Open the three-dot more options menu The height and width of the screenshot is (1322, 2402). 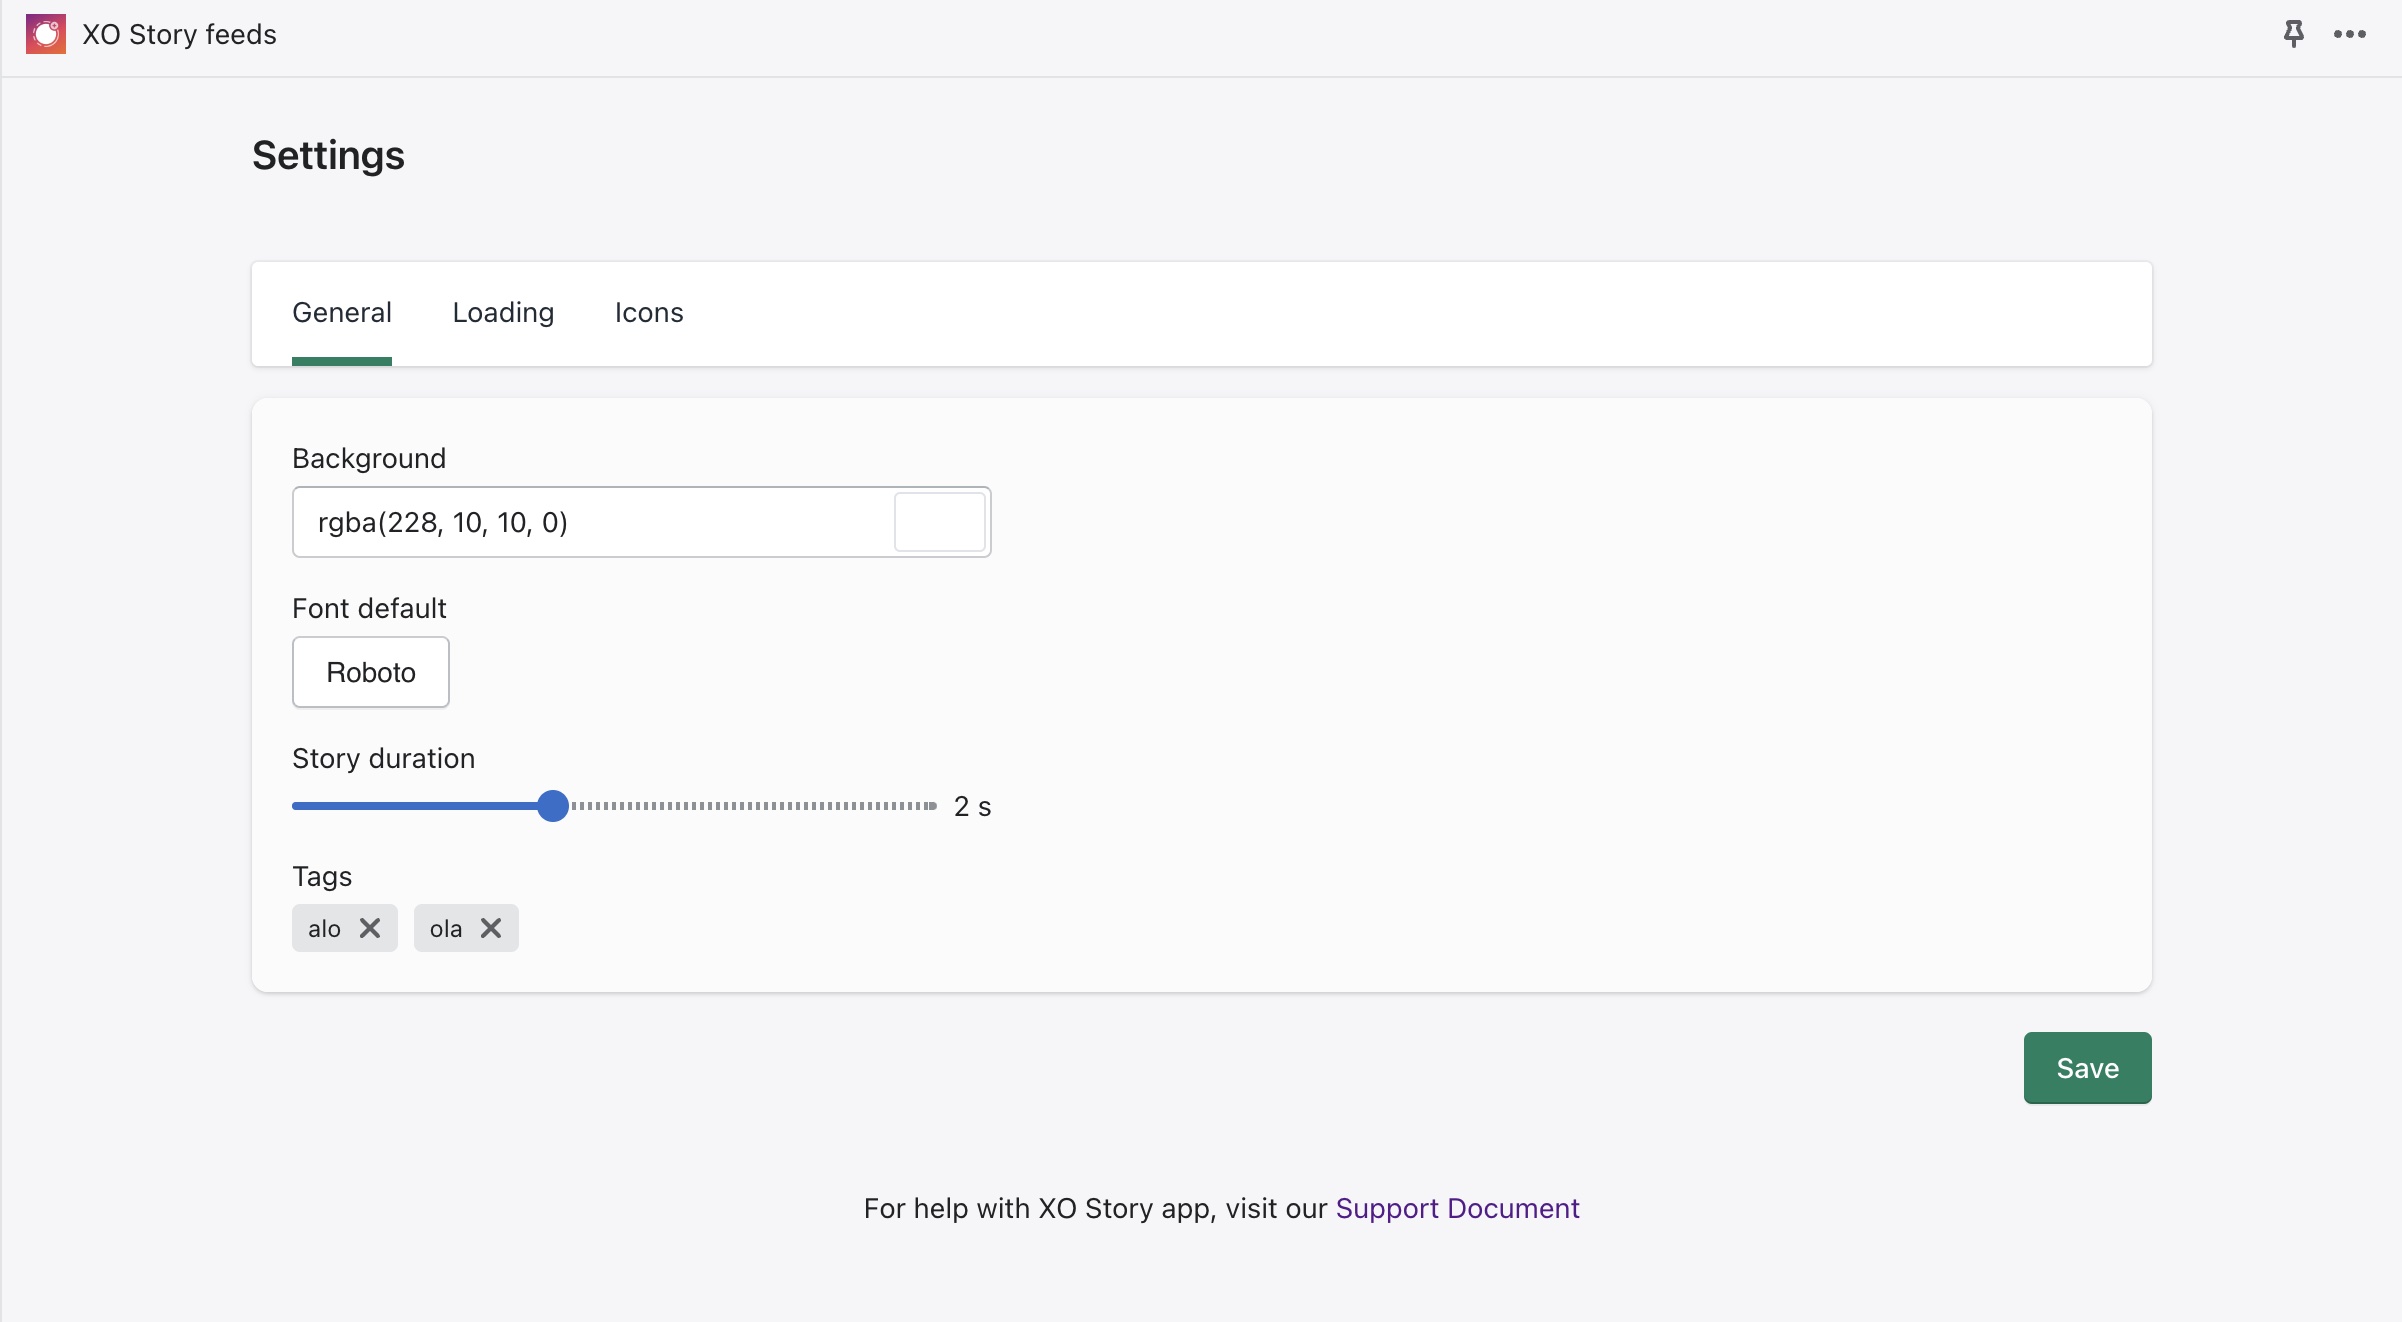(2349, 34)
